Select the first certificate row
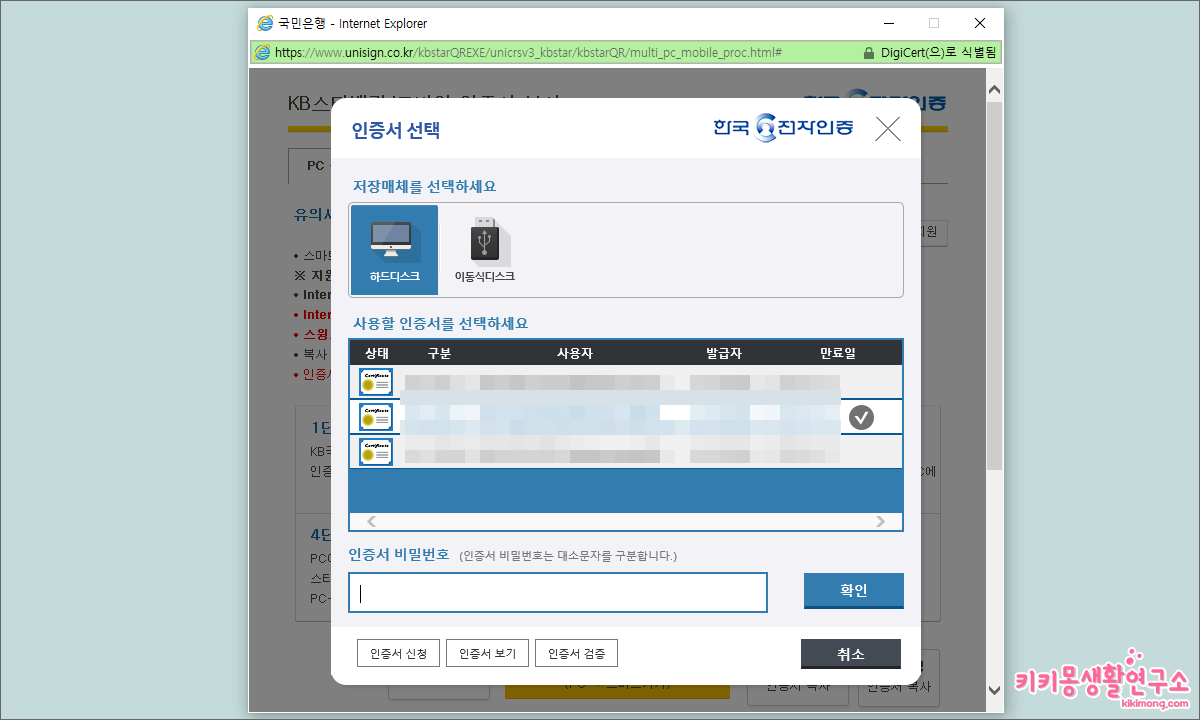 pos(600,381)
